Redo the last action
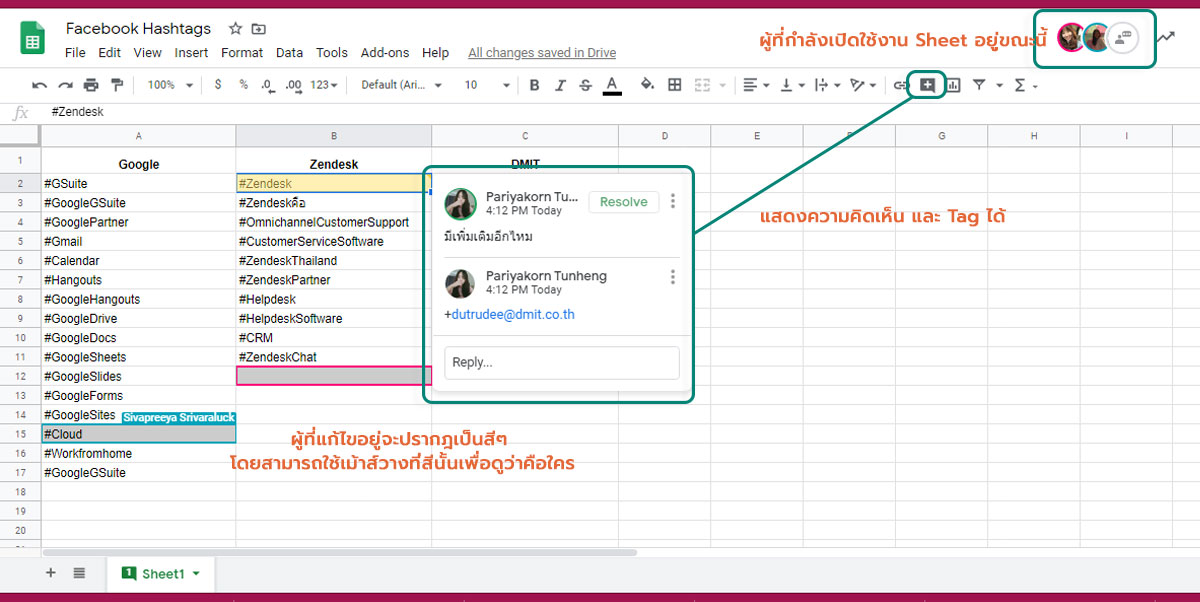1200x602 pixels. tap(65, 85)
